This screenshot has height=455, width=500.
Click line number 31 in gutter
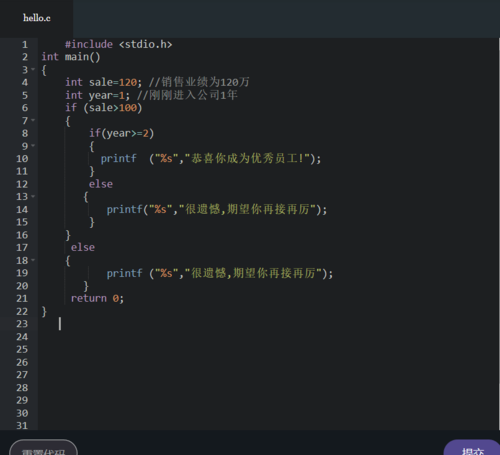pos(22,425)
